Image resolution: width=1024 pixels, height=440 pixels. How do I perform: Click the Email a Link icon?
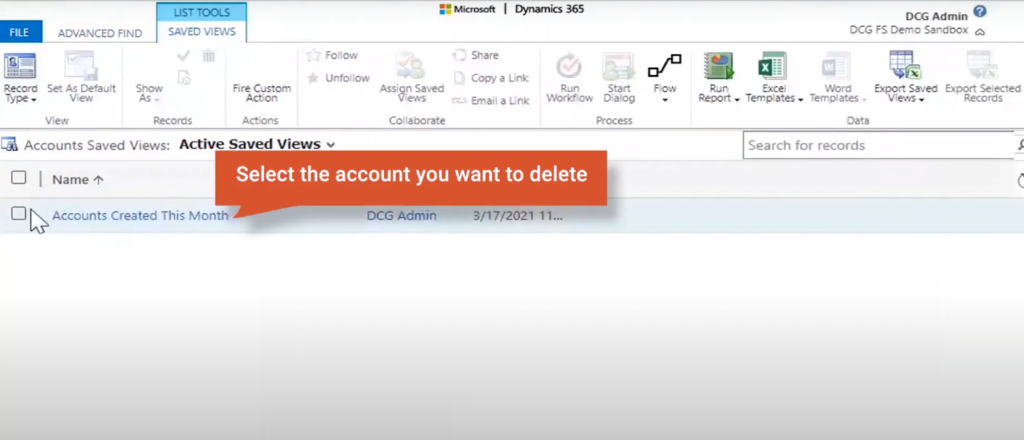coord(460,101)
